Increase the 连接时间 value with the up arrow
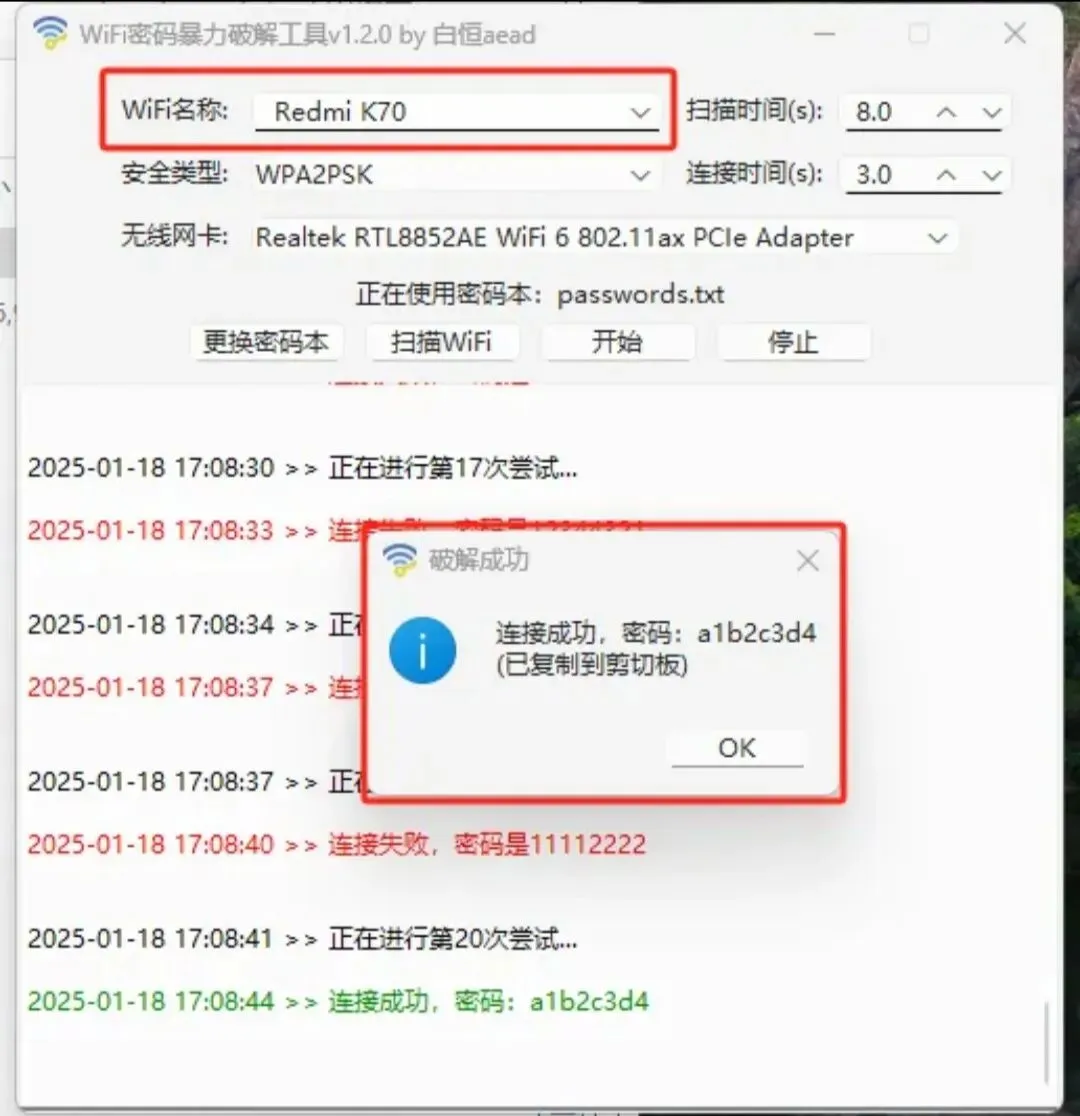 [946, 174]
